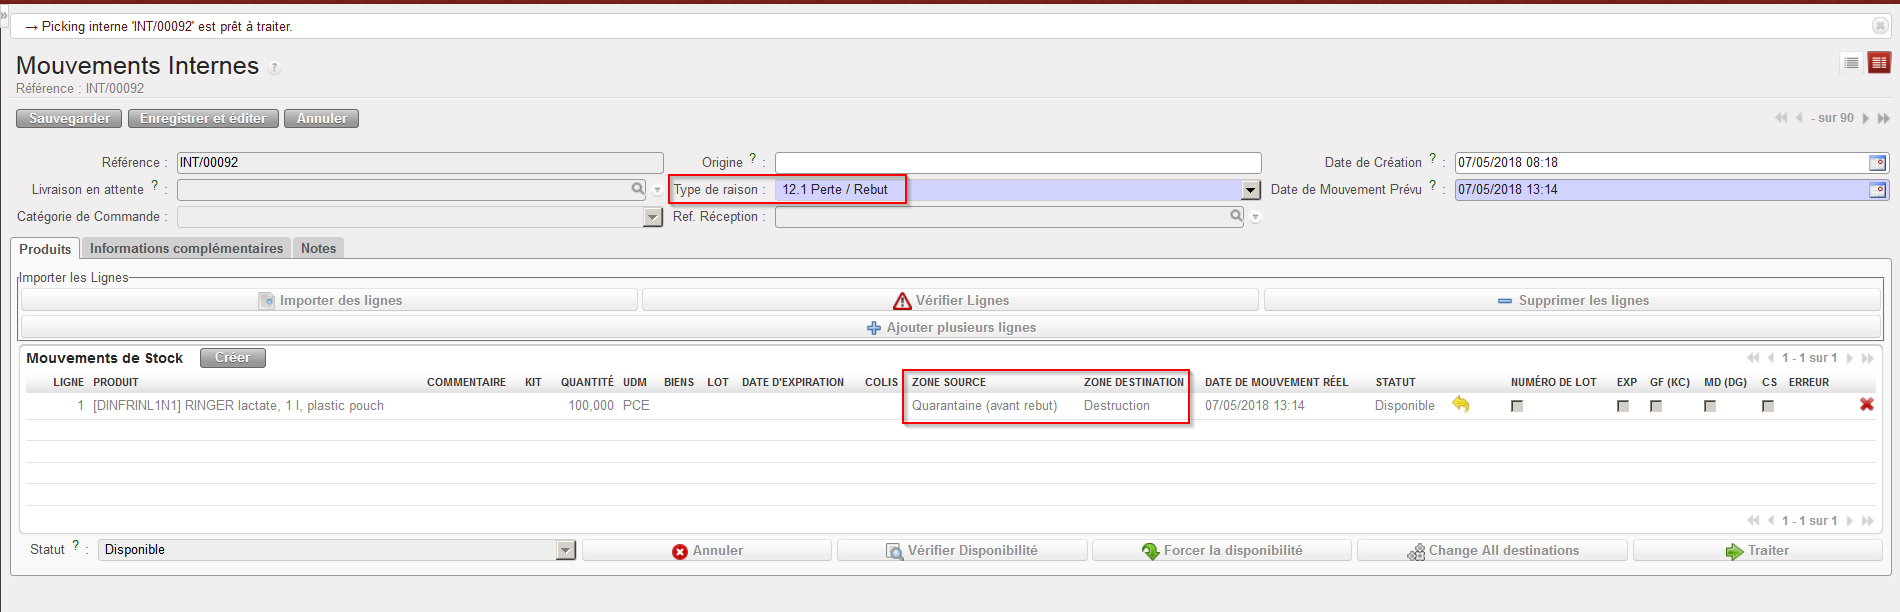Open calendar for Date de Mouvement Prévu
This screenshot has height=612, width=1900.
(x=1877, y=190)
